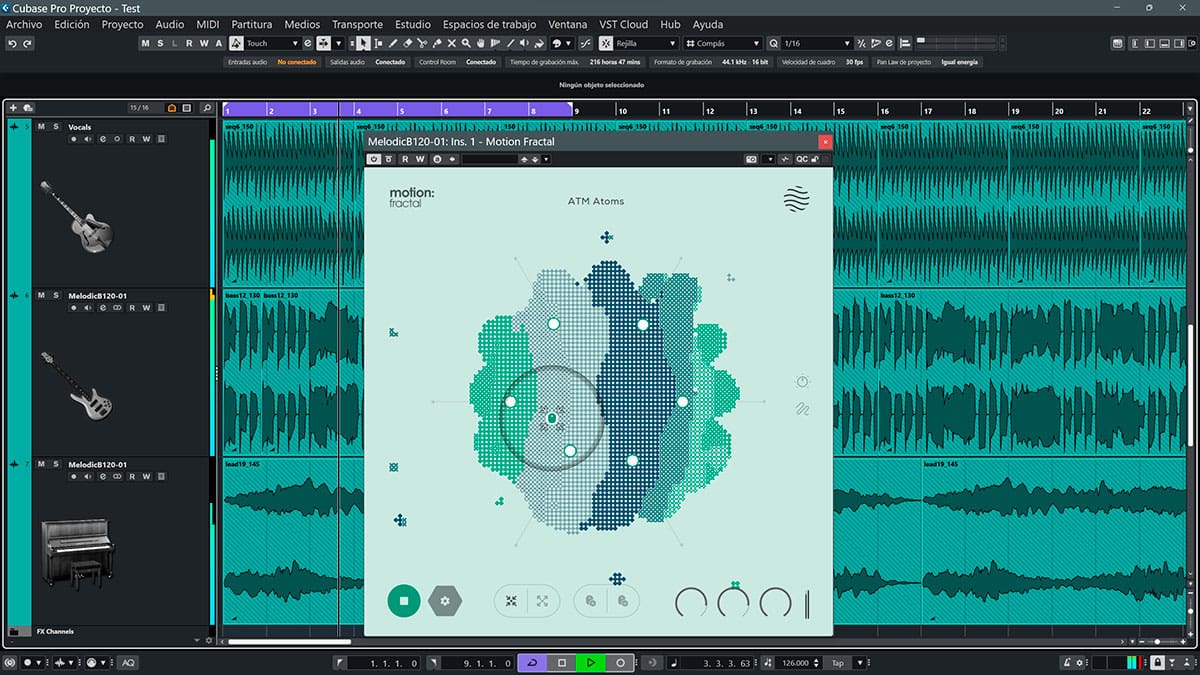
Task: Select the Split scissors tool
Action: 422,43
